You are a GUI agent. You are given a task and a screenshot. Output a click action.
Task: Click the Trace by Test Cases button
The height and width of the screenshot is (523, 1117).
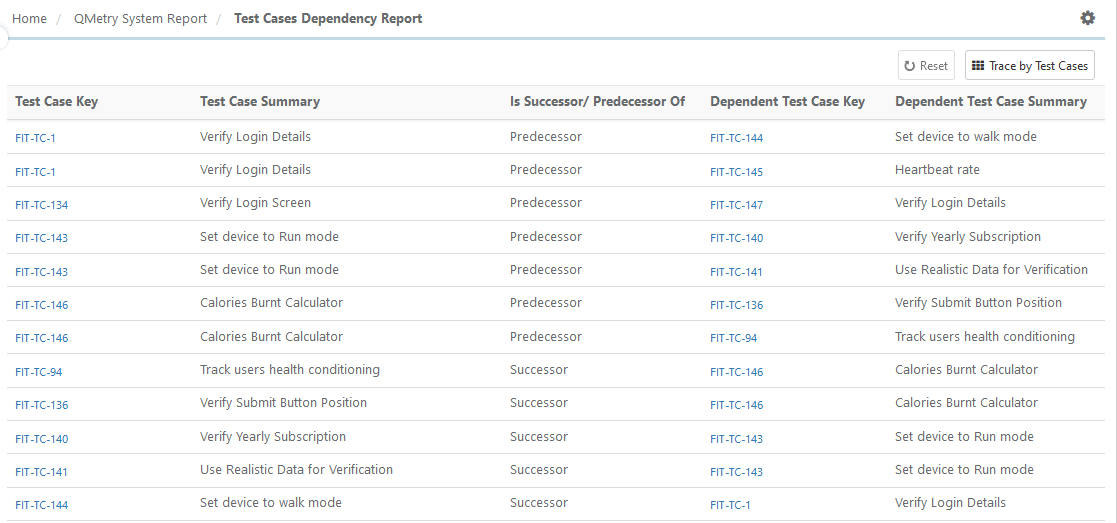pos(1029,66)
